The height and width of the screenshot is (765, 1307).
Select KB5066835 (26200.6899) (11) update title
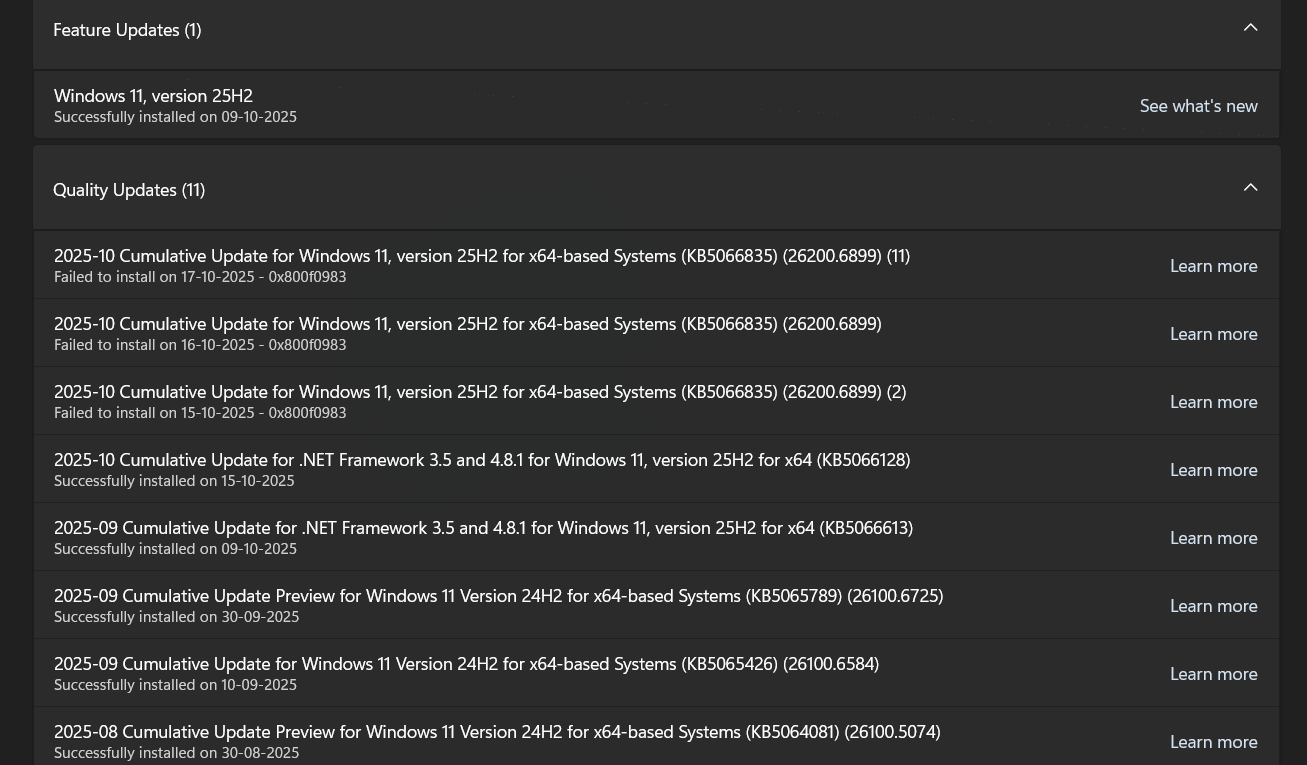tap(482, 256)
